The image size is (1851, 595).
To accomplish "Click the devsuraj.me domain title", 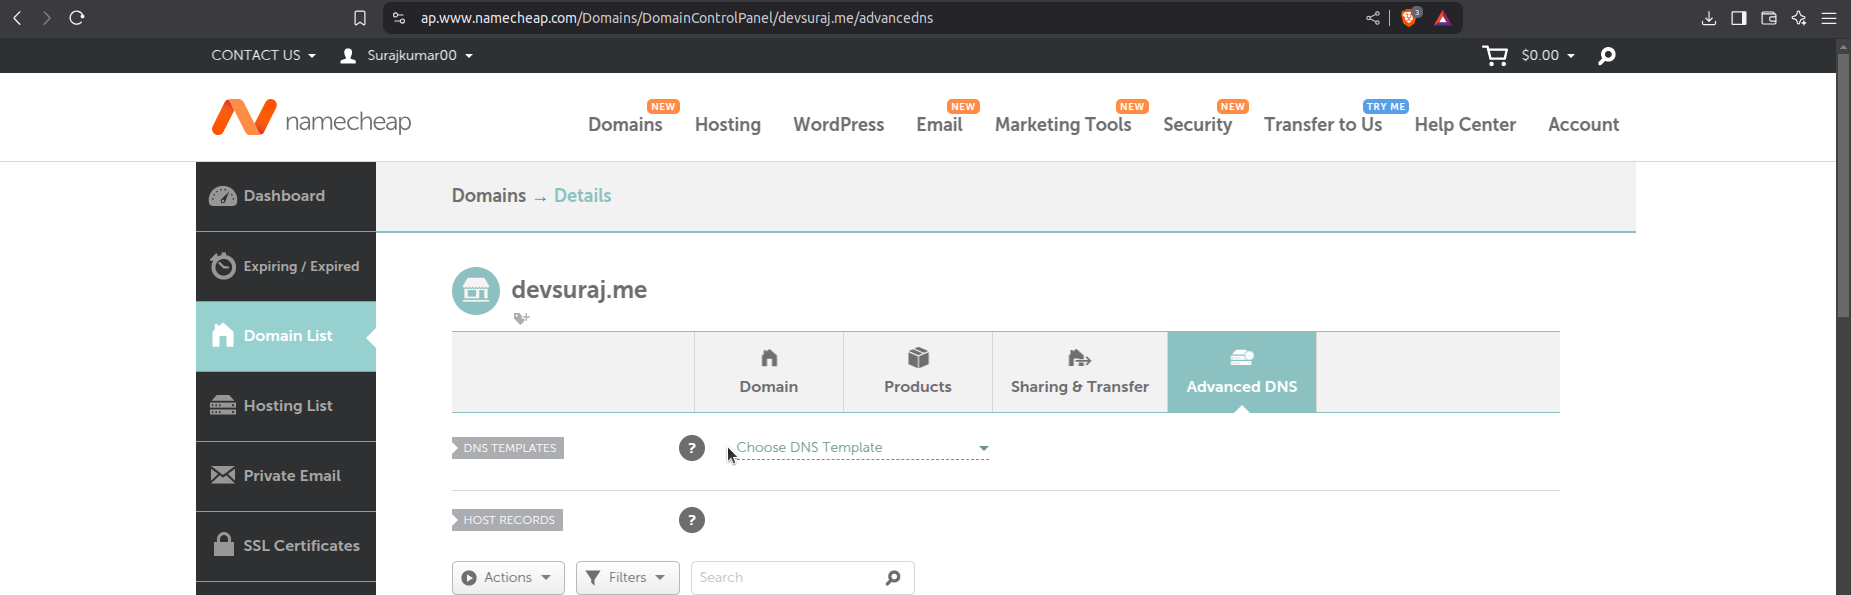I will point(579,290).
